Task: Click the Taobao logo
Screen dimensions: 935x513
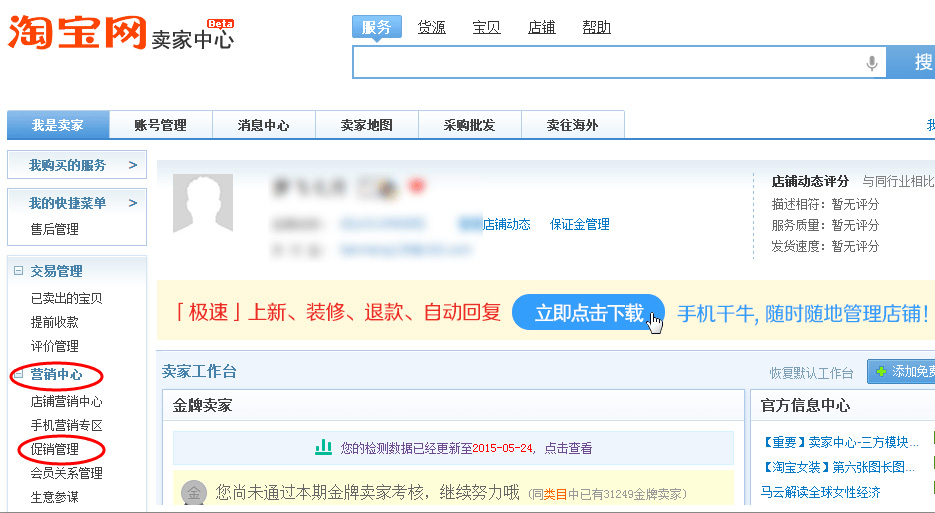Action: point(76,32)
